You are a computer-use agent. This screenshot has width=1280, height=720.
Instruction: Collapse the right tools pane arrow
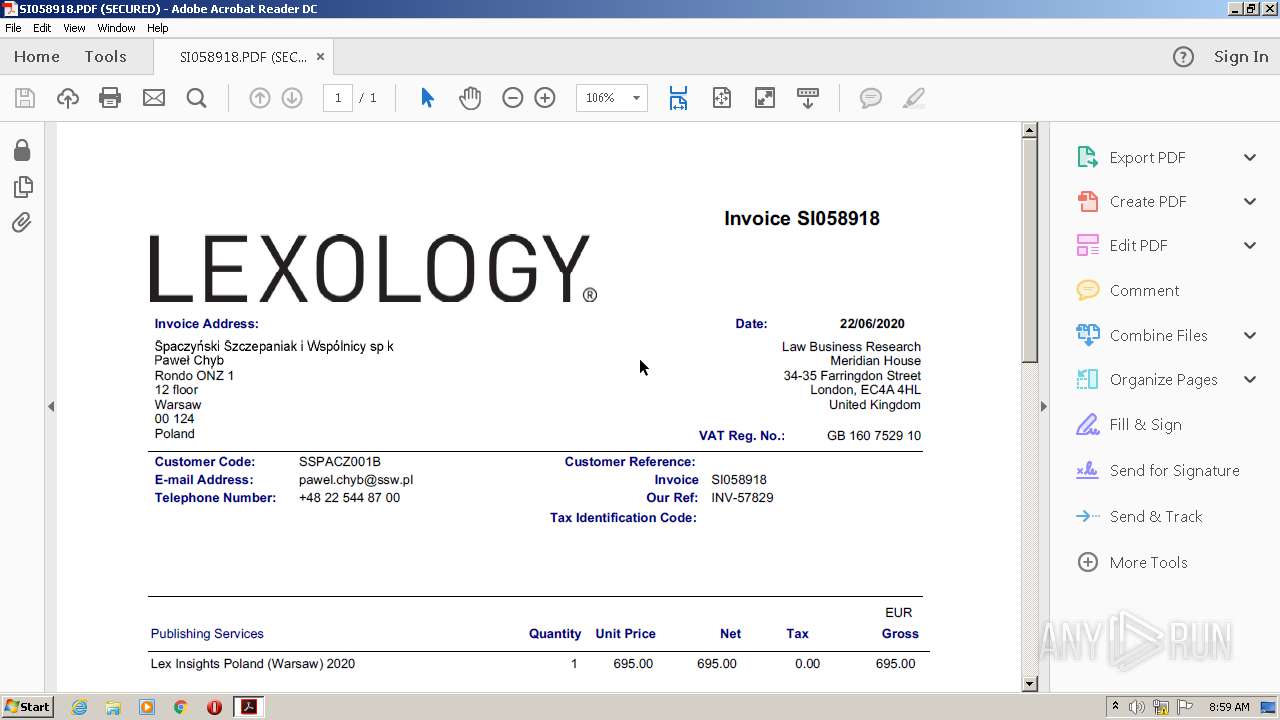point(1044,406)
